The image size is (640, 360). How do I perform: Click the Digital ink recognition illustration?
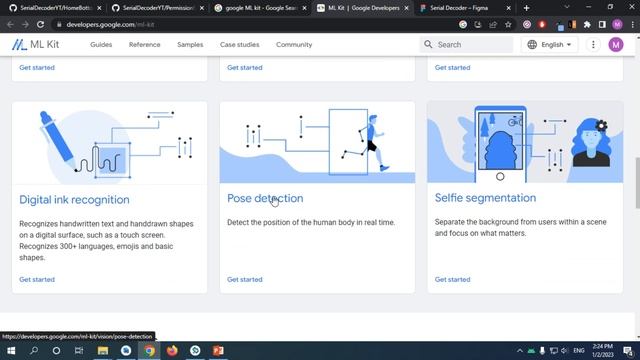(x=109, y=143)
